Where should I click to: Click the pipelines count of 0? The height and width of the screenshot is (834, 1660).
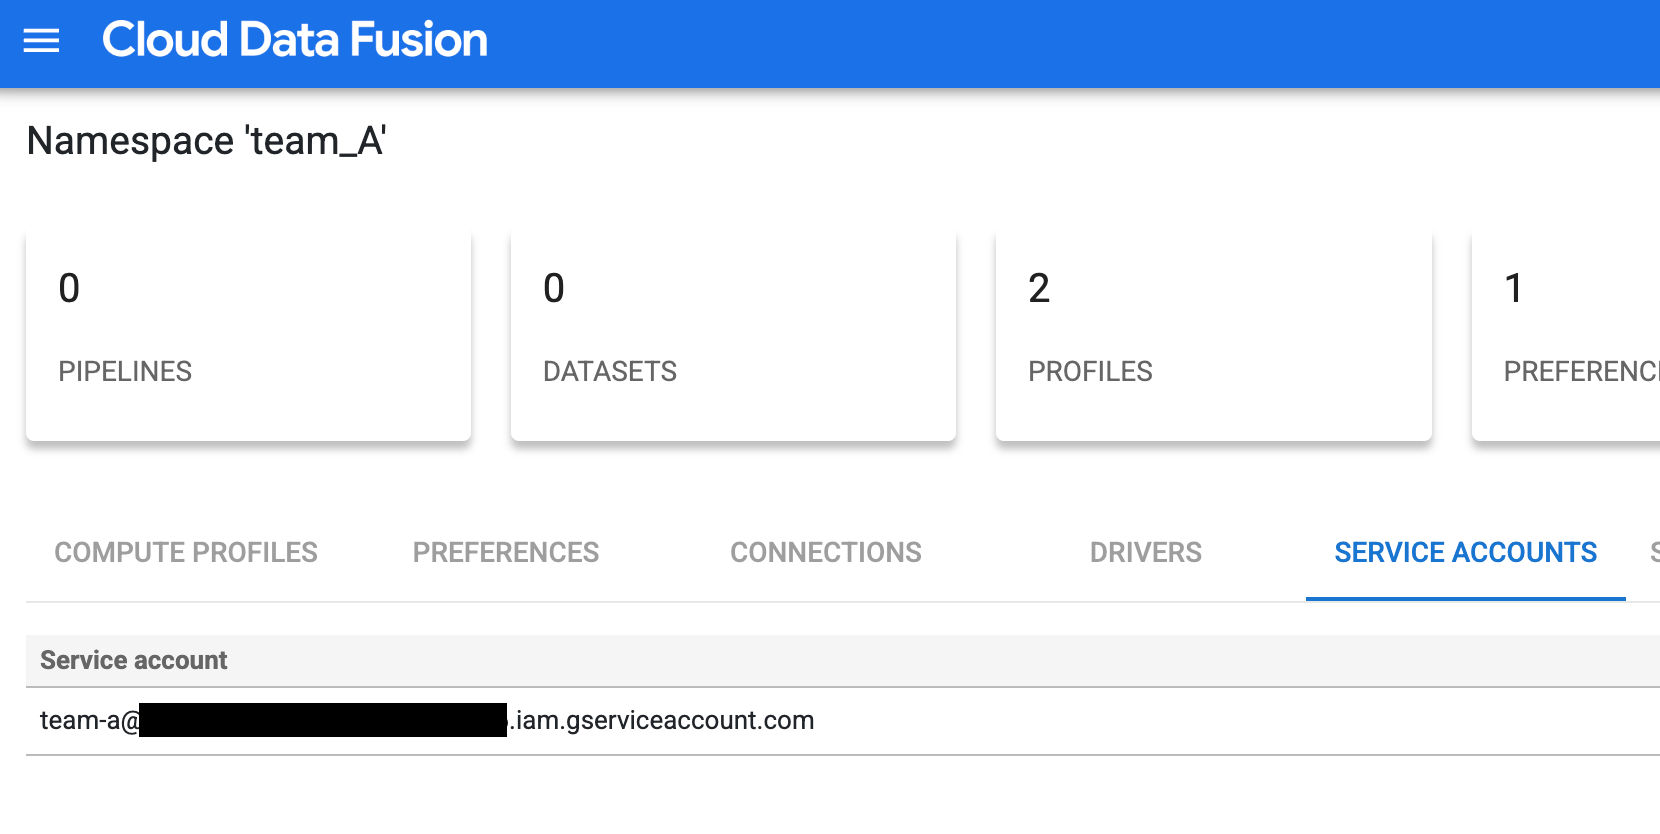67,289
